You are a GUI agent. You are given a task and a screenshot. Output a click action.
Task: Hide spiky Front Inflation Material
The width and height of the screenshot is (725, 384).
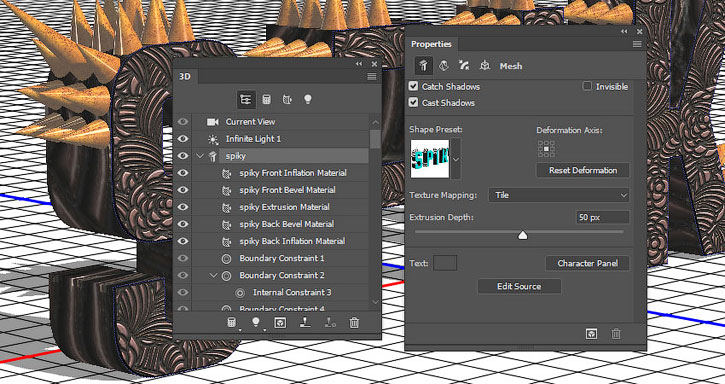tap(183, 173)
